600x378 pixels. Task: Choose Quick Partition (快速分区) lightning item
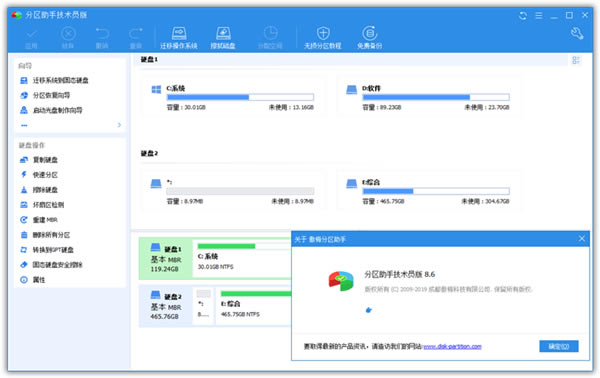click(x=39, y=175)
